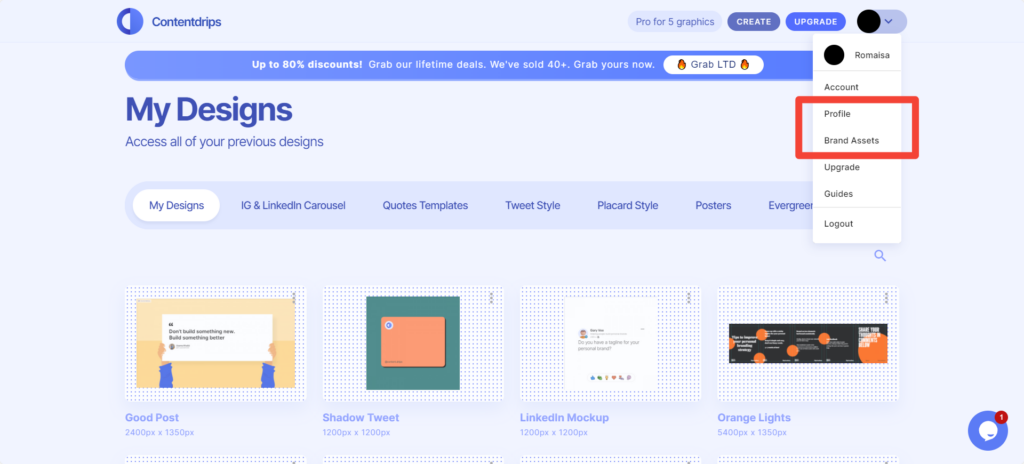Open the Good Post three-dot options
Viewport: 1024px width, 464px height.
click(x=295, y=298)
